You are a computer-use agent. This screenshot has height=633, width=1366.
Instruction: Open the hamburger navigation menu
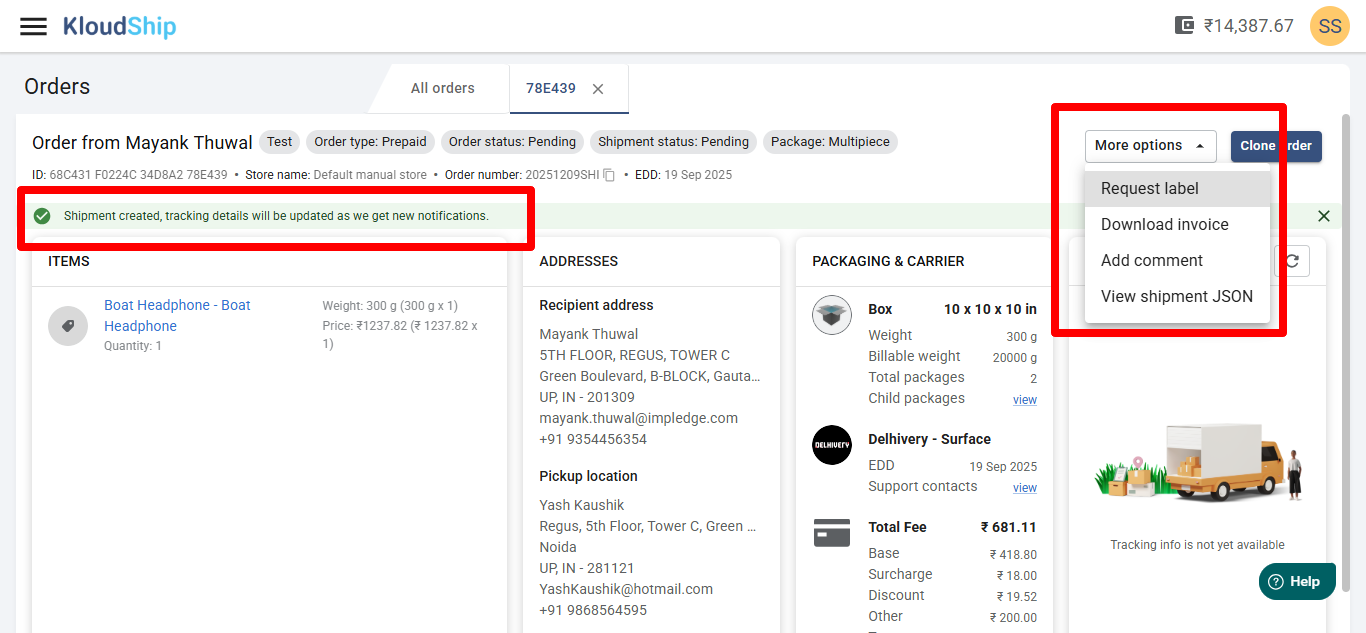[33, 26]
